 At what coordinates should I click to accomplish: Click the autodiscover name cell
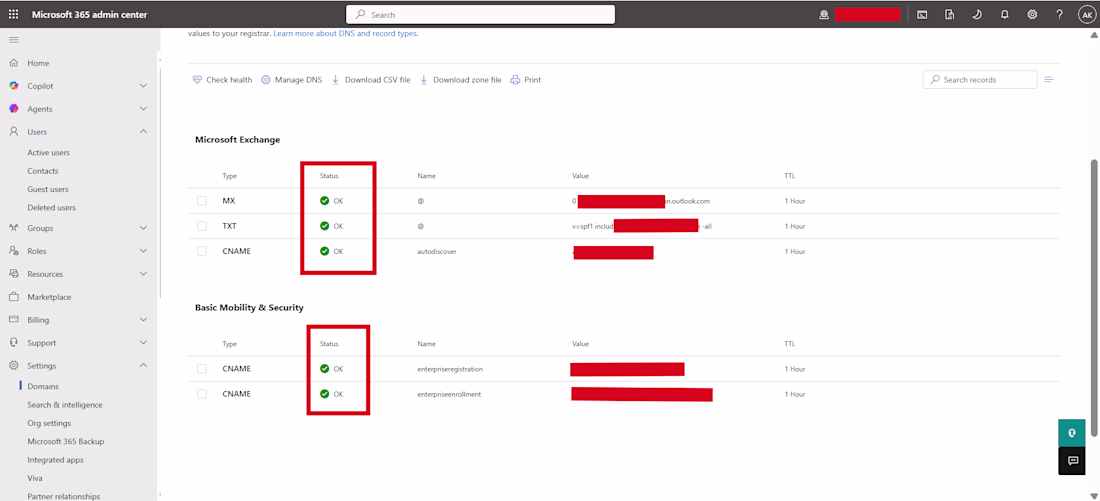pyautogui.click(x=437, y=251)
